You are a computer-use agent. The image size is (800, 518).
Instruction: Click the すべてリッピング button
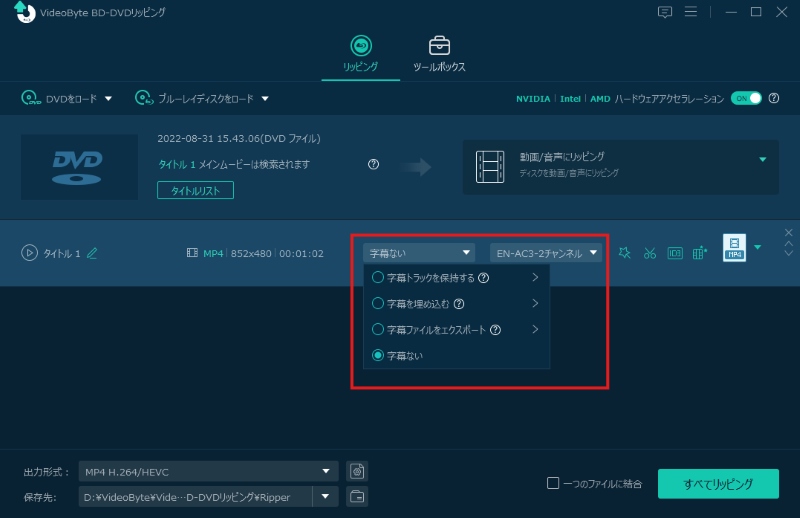(x=717, y=484)
